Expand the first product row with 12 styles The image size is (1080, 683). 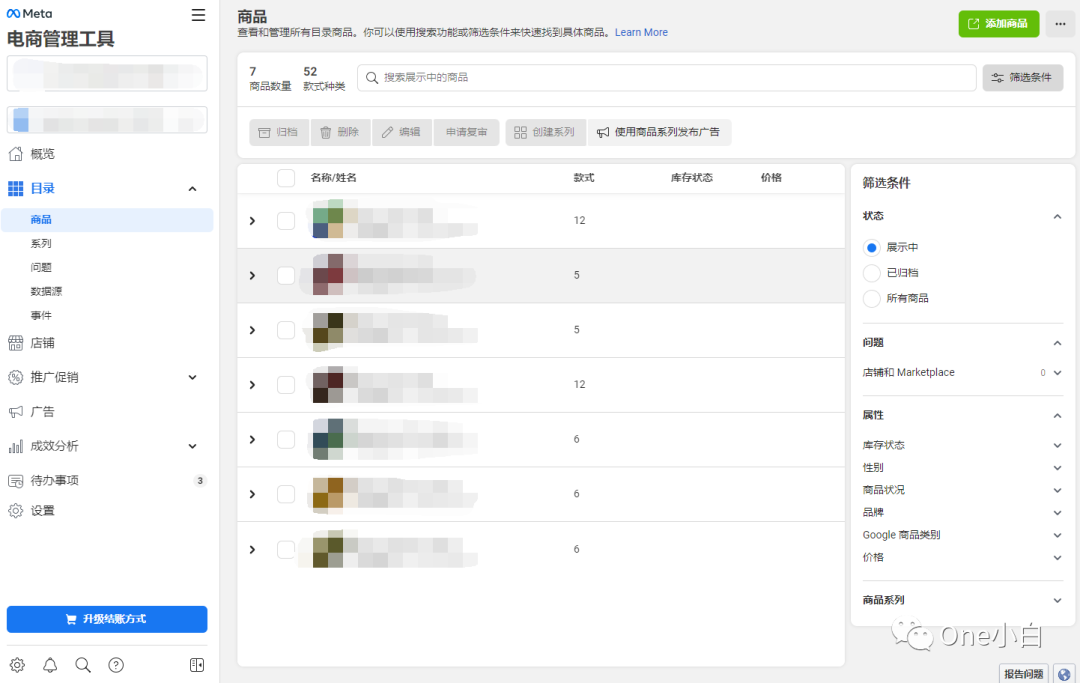[x=251, y=220]
